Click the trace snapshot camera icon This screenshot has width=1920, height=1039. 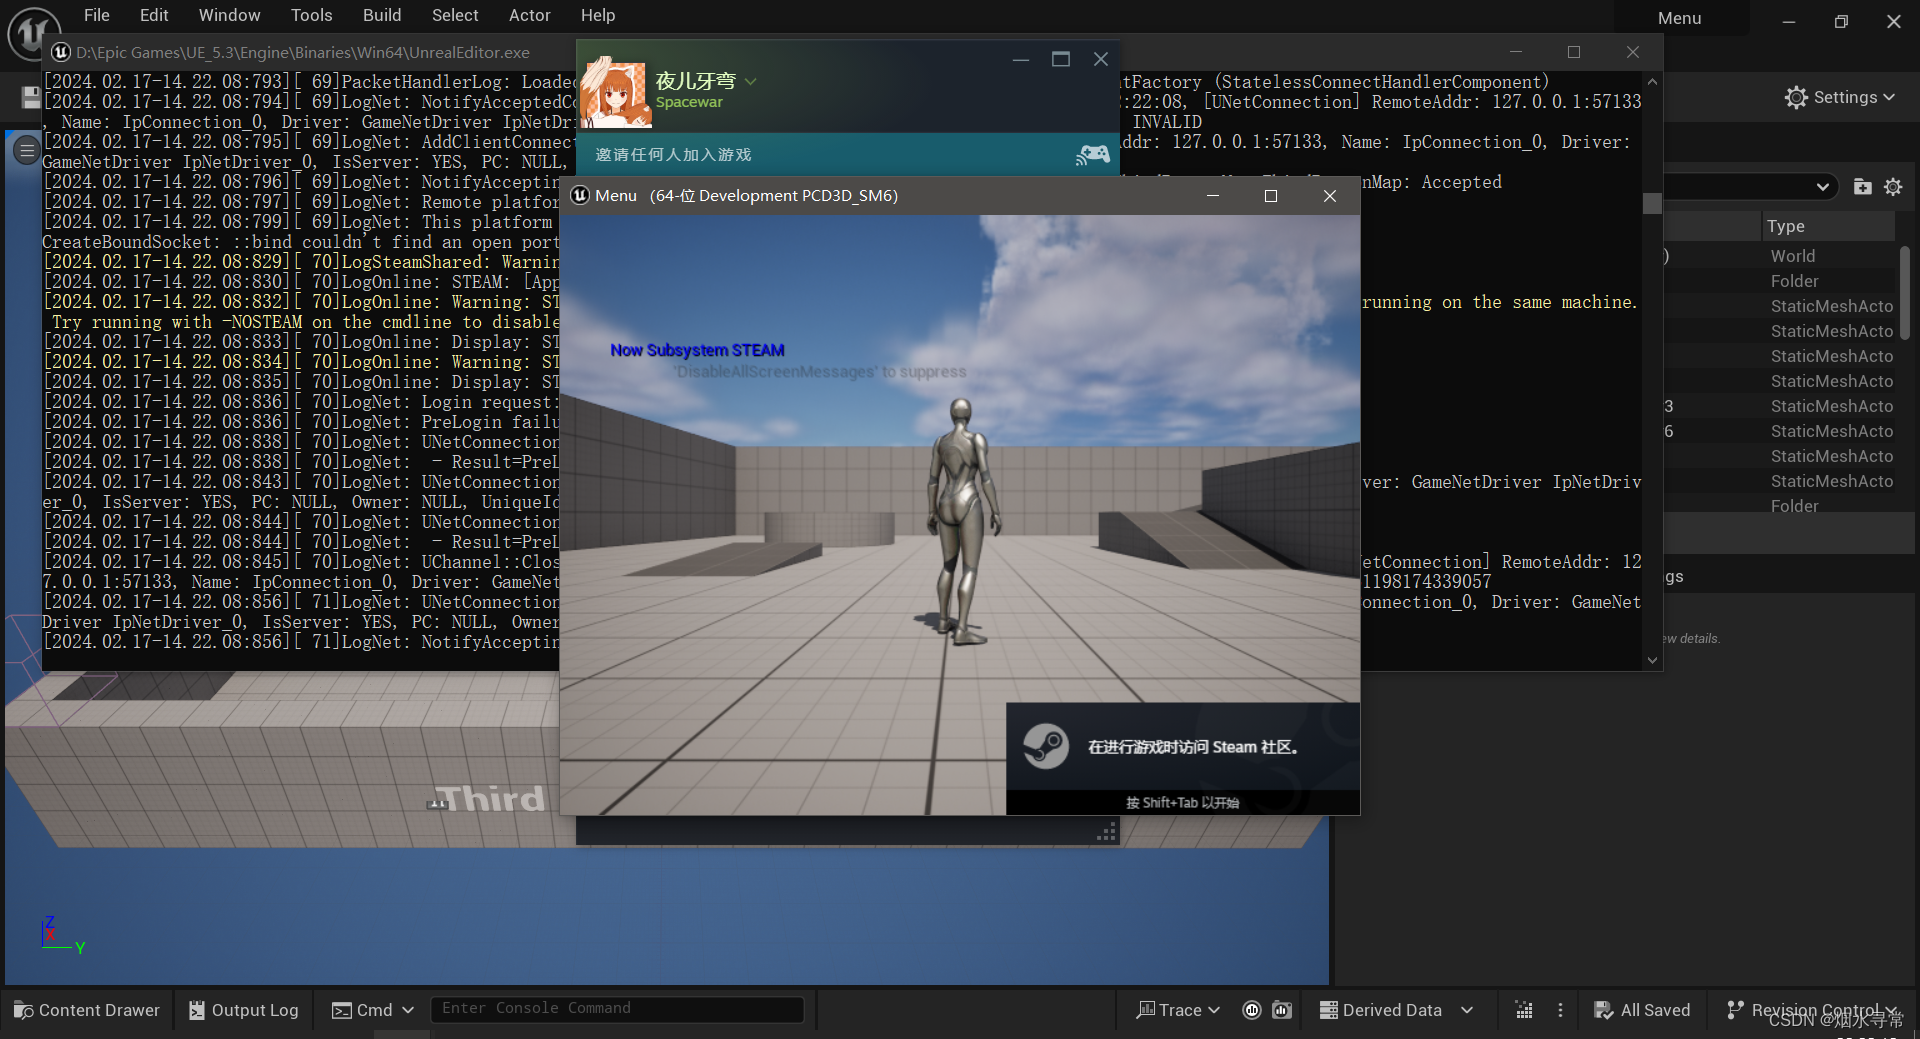coord(1283,1010)
